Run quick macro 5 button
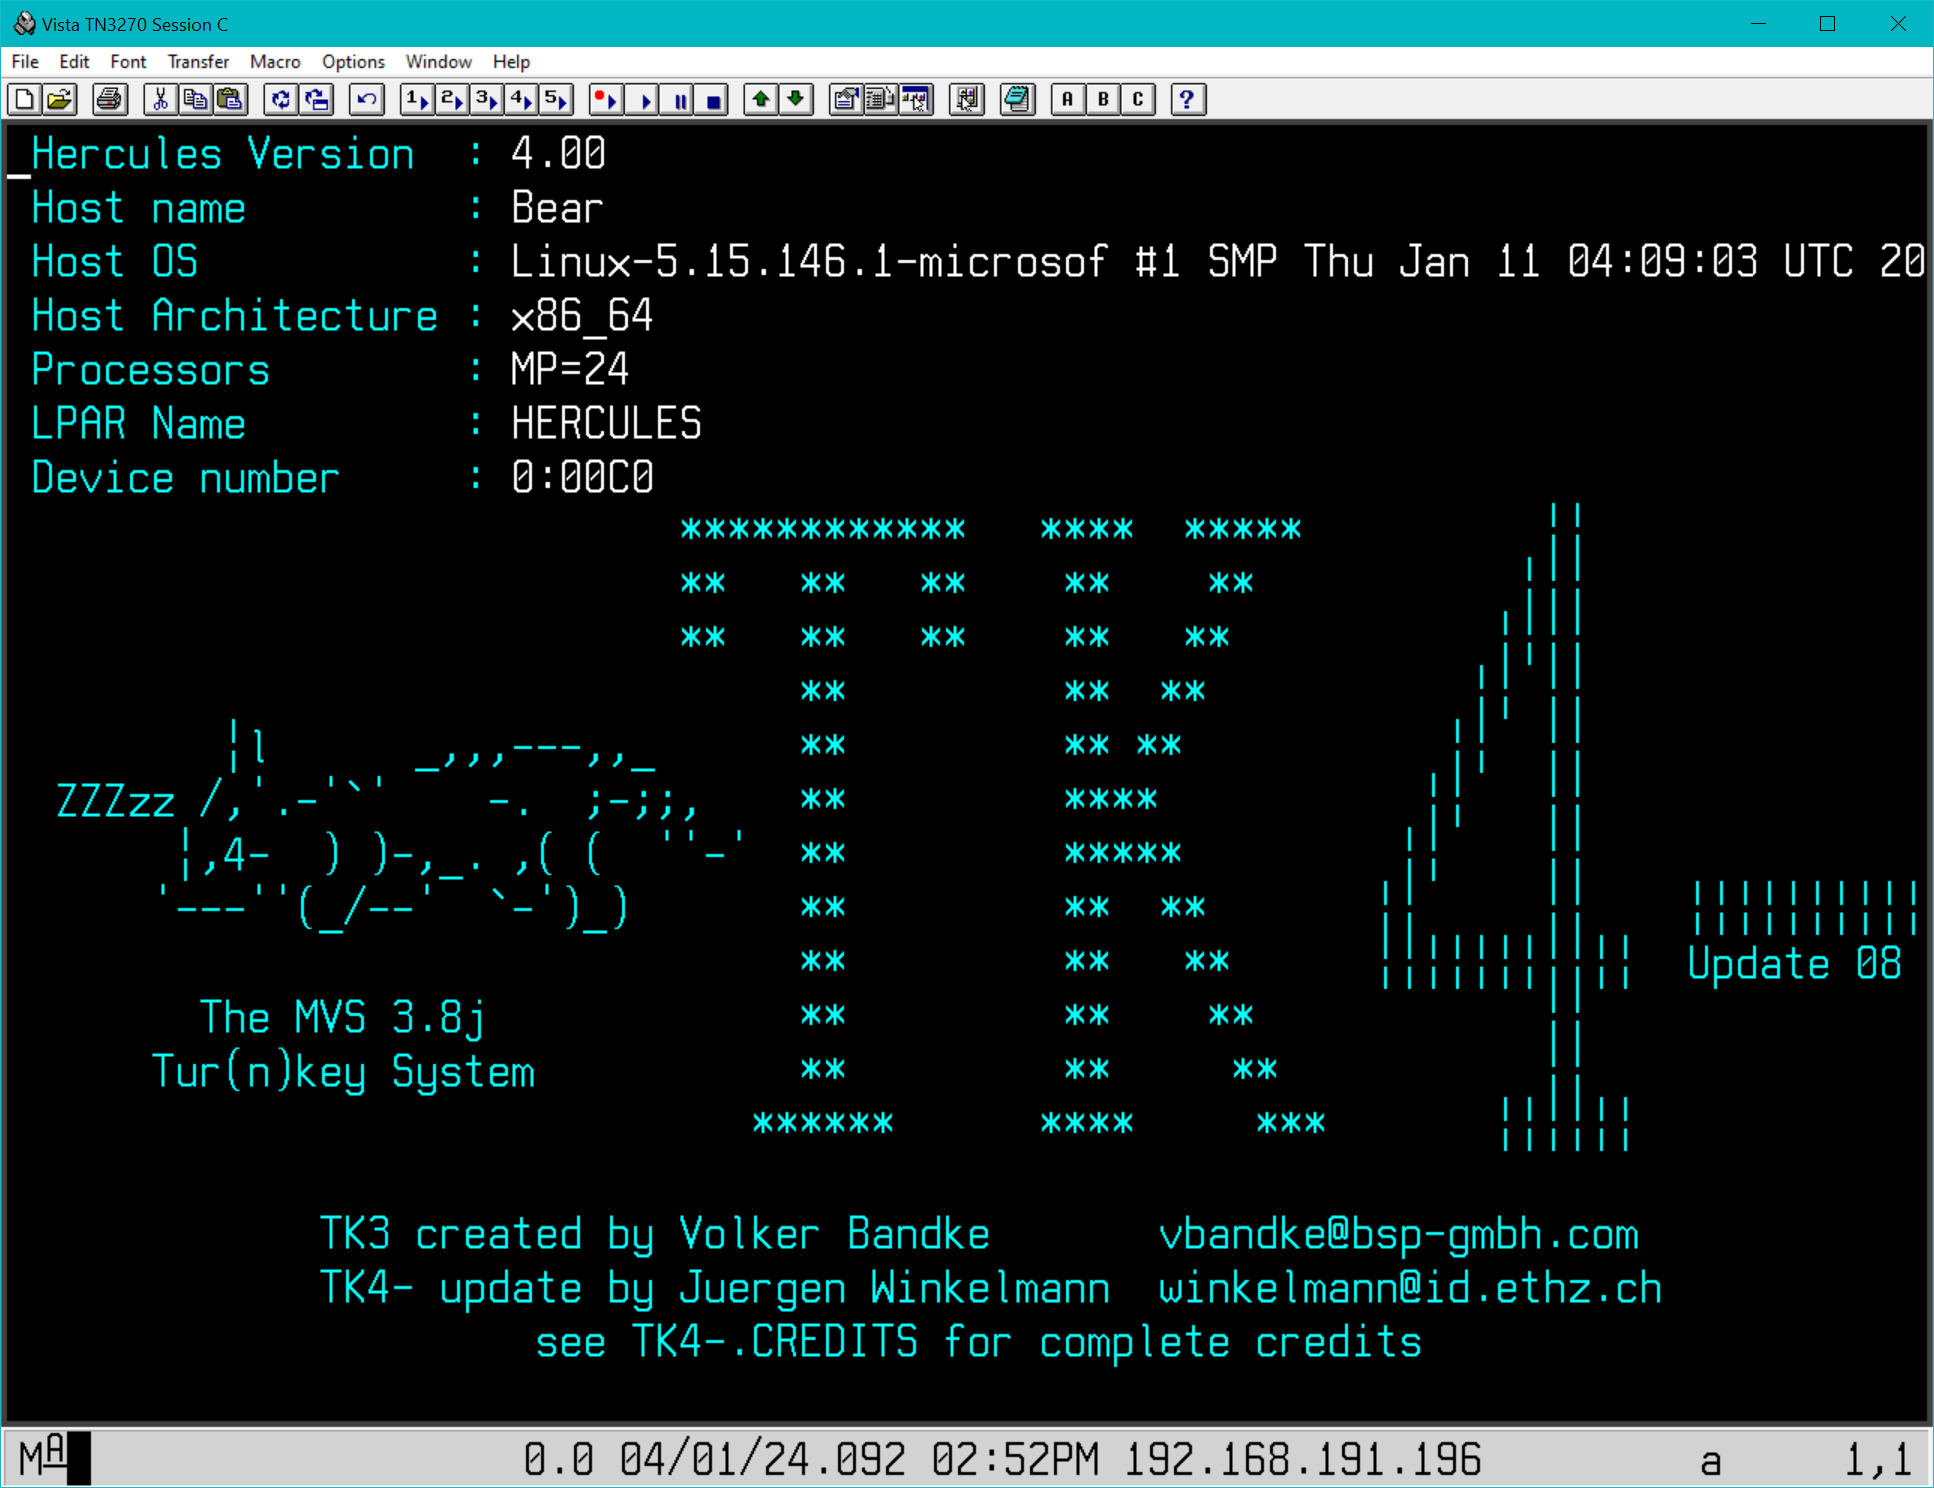This screenshot has width=1934, height=1488. point(556,99)
